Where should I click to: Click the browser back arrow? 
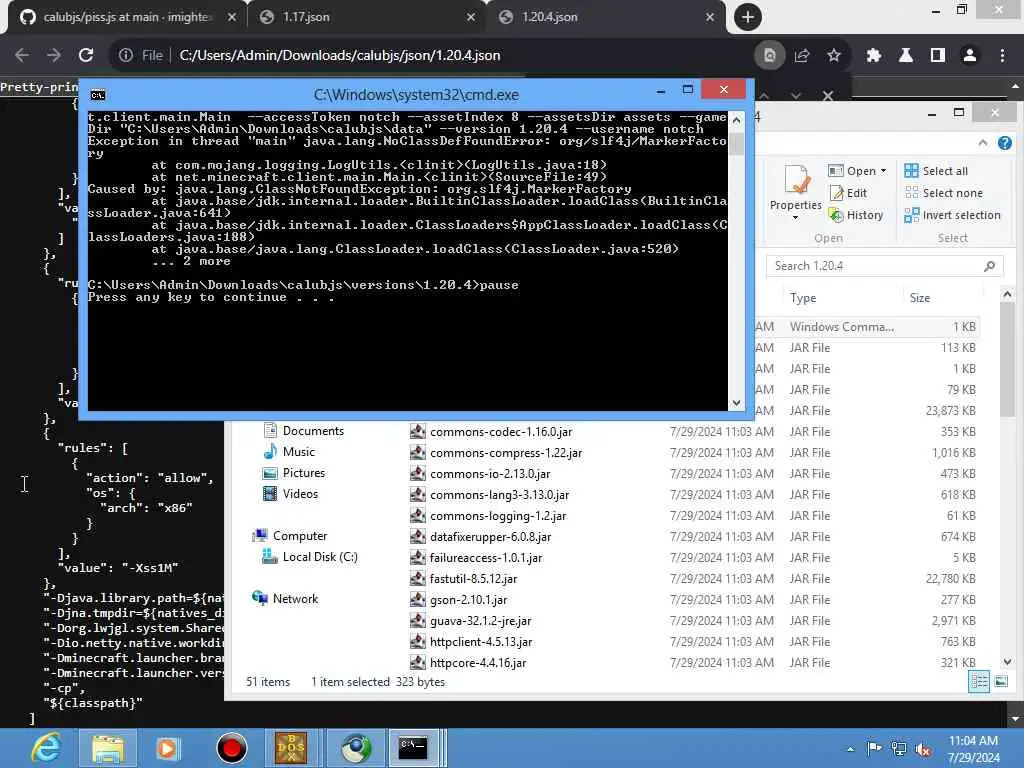click(x=22, y=56)
